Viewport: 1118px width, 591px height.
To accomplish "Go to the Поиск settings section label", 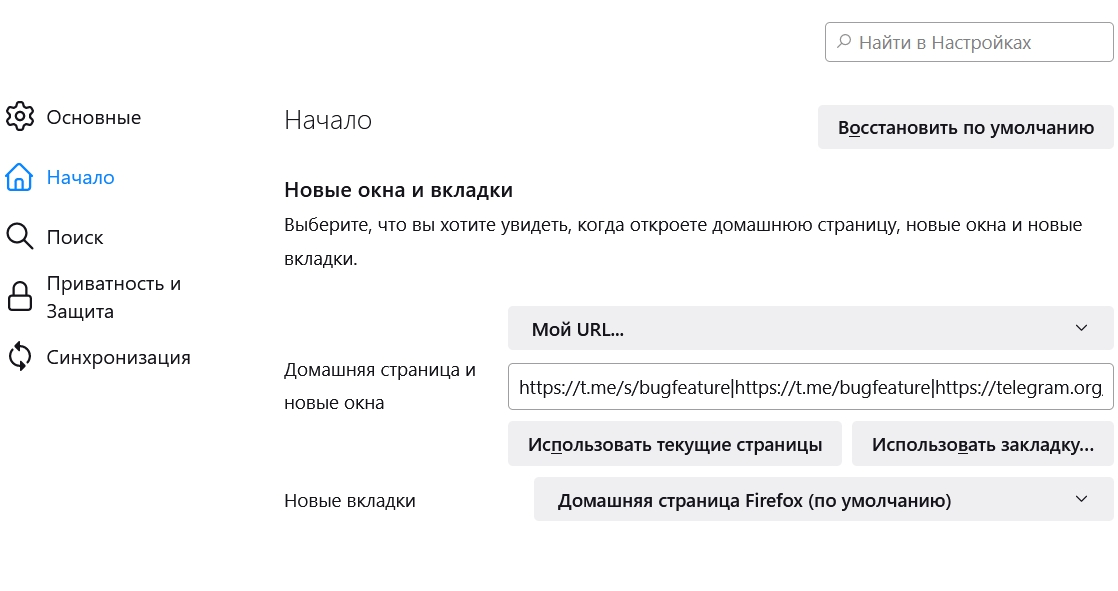I will coord(75,238).
